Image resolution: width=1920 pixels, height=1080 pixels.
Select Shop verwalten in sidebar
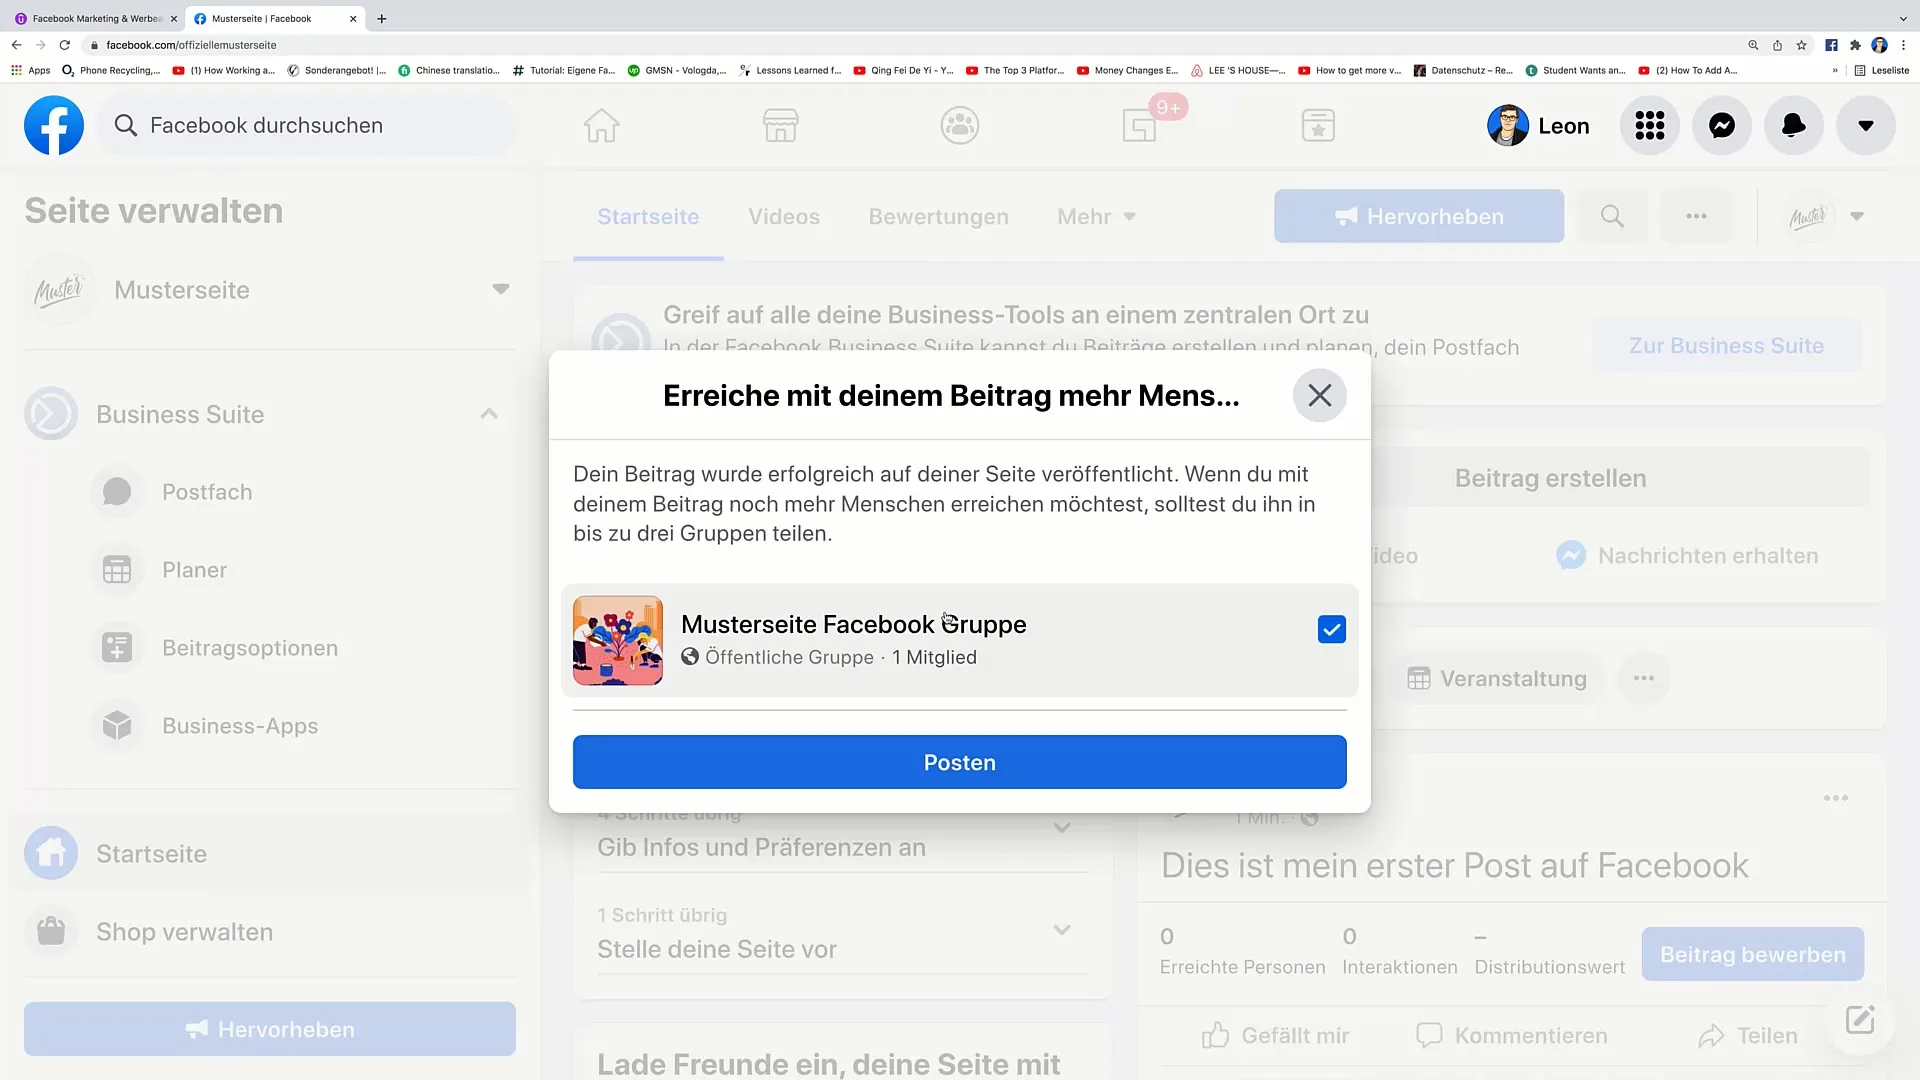270,932
